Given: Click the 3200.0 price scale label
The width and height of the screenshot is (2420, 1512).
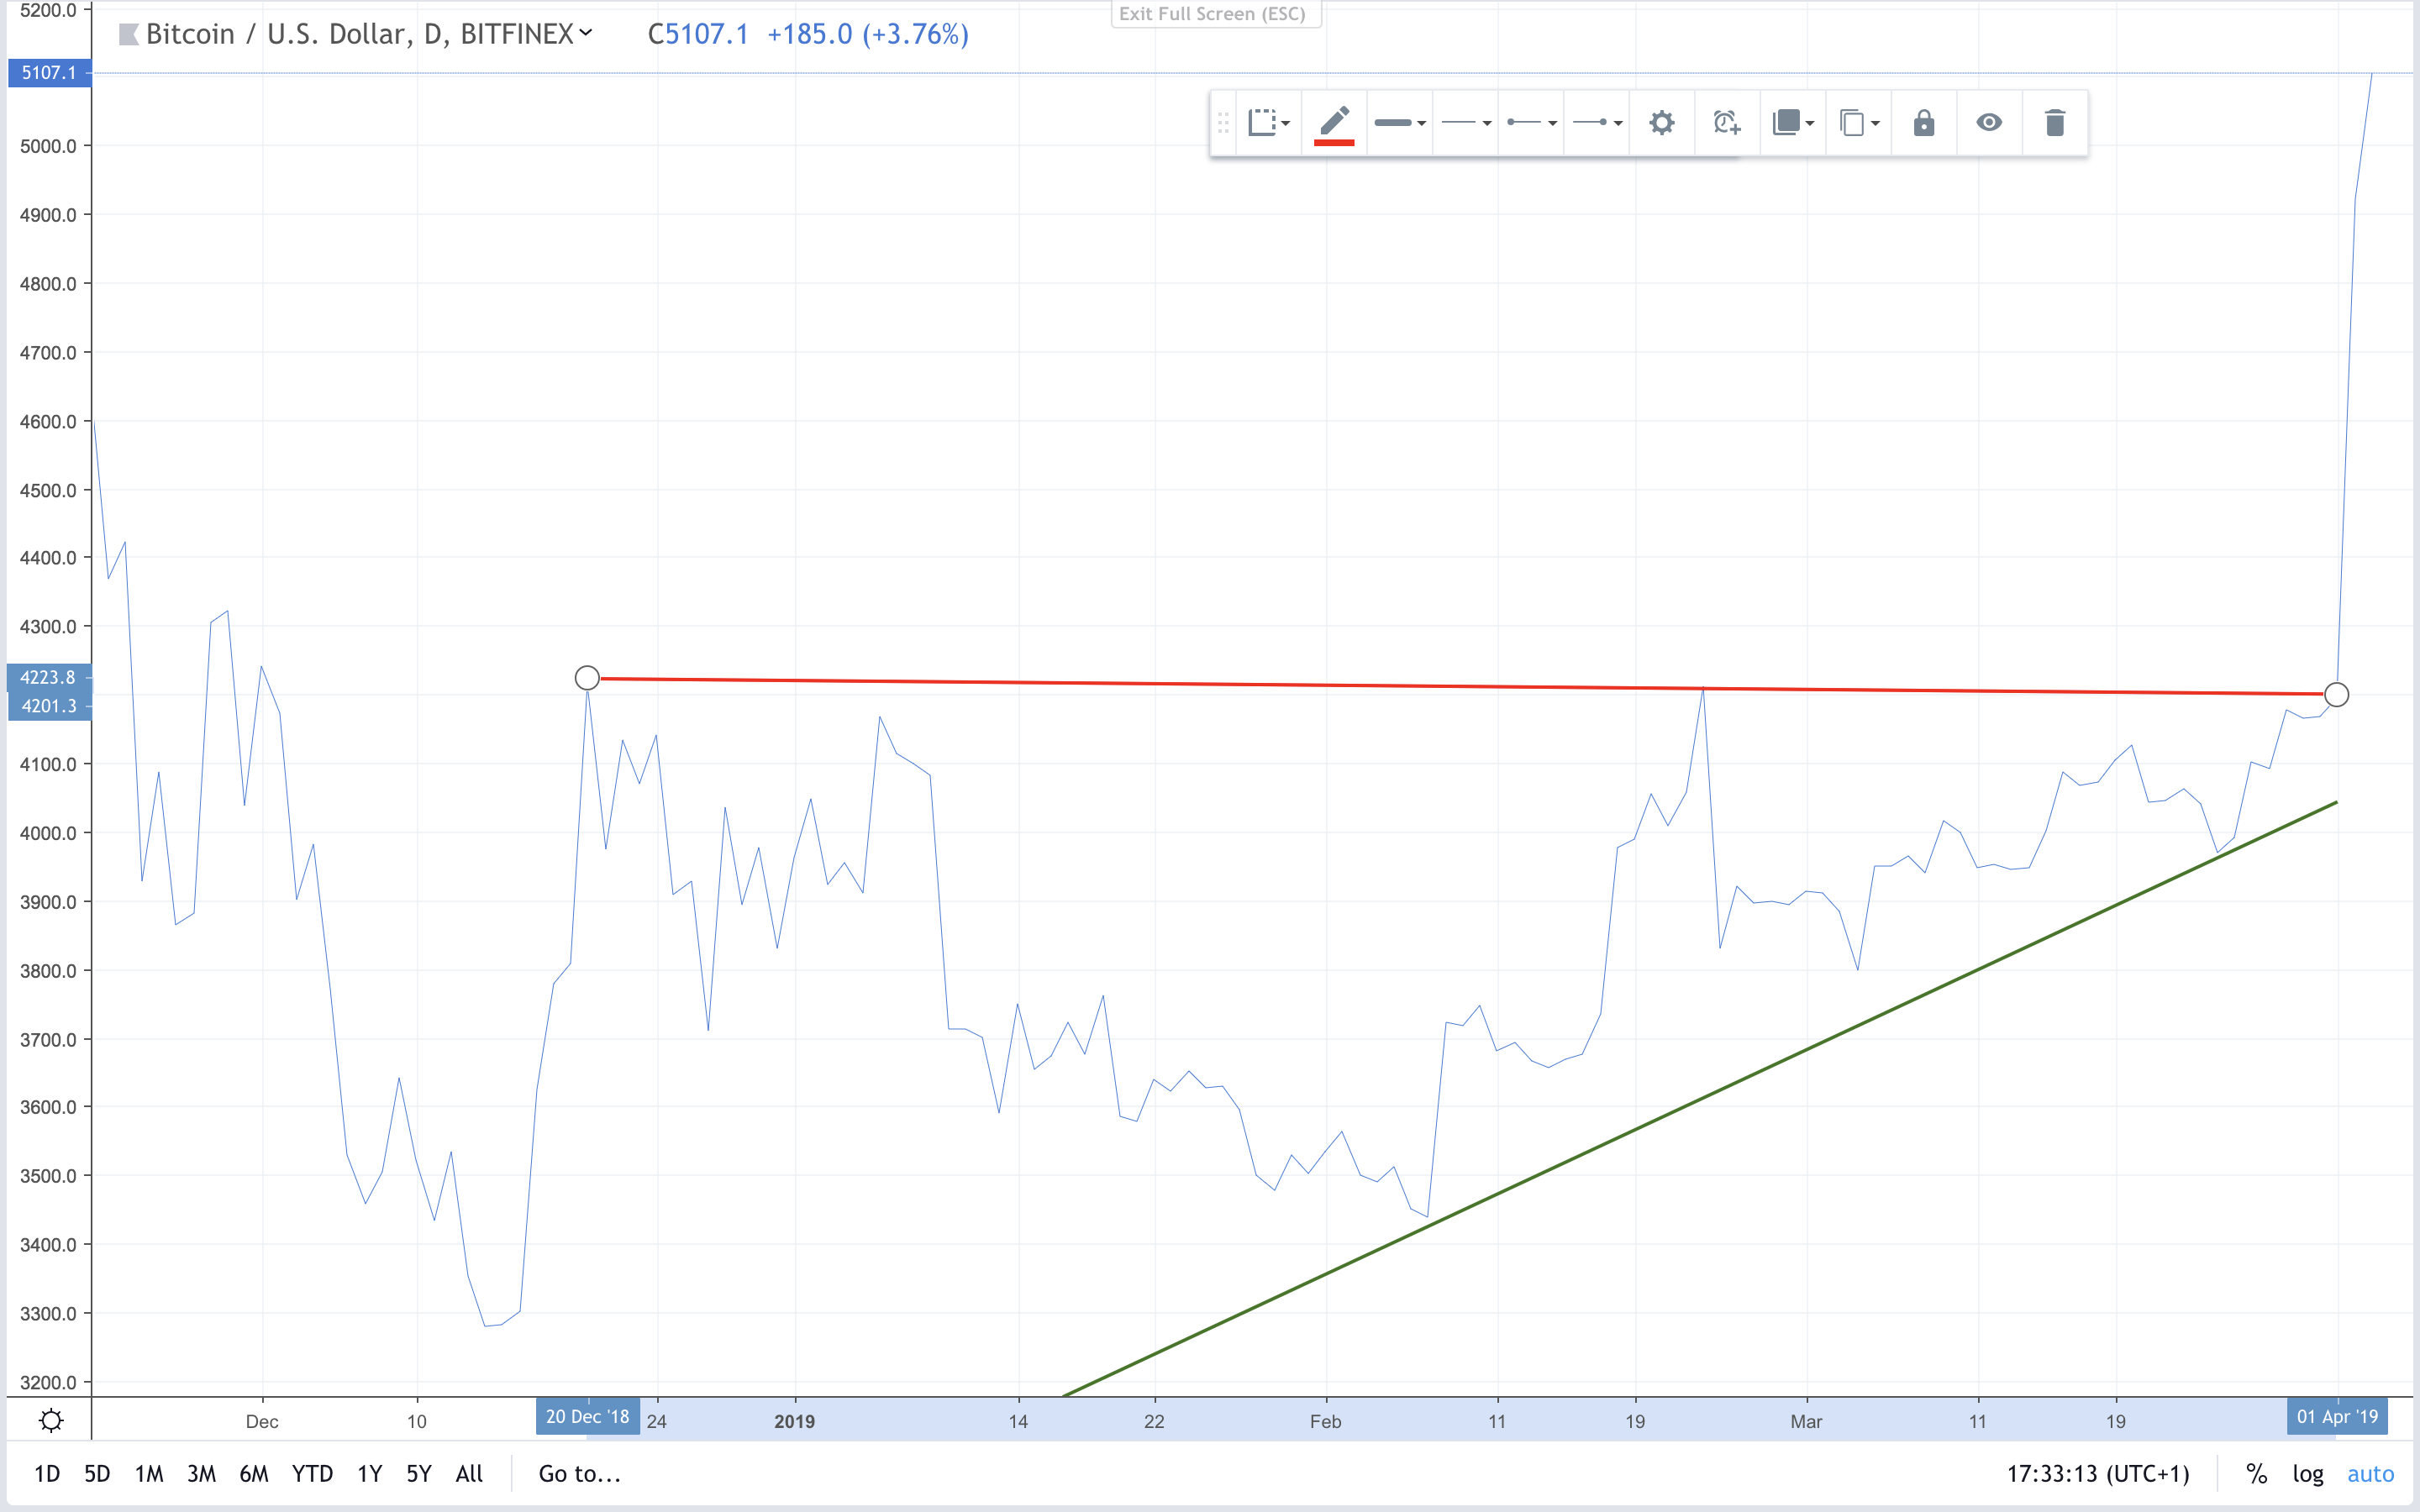Looking at the screenshot, I should [x=48, y=1382].
